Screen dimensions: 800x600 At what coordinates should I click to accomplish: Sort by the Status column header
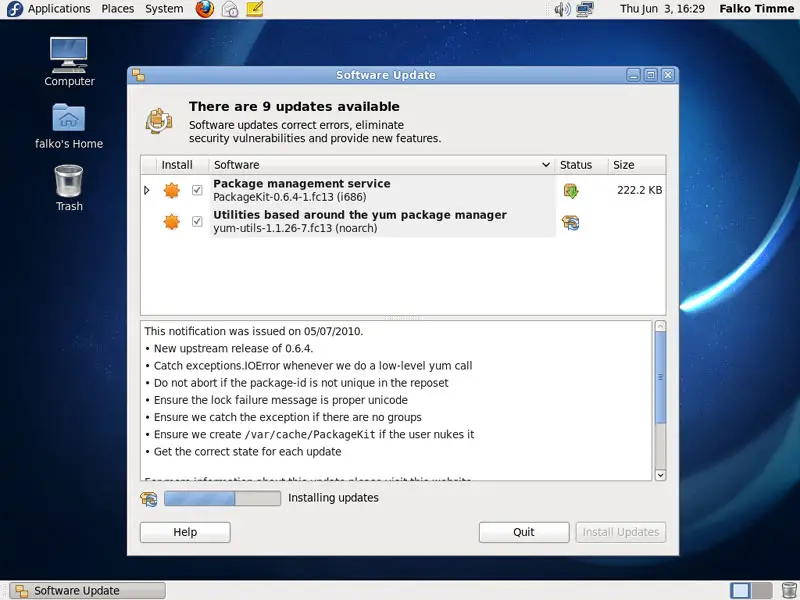(581, 165)
